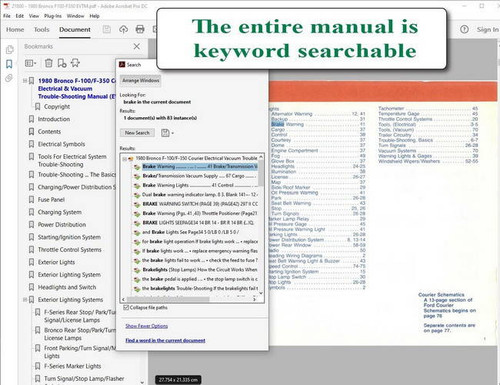500x385 pixels.
Task: Open the Starting/Ignition System bookmark
Action: pos(69,237)
